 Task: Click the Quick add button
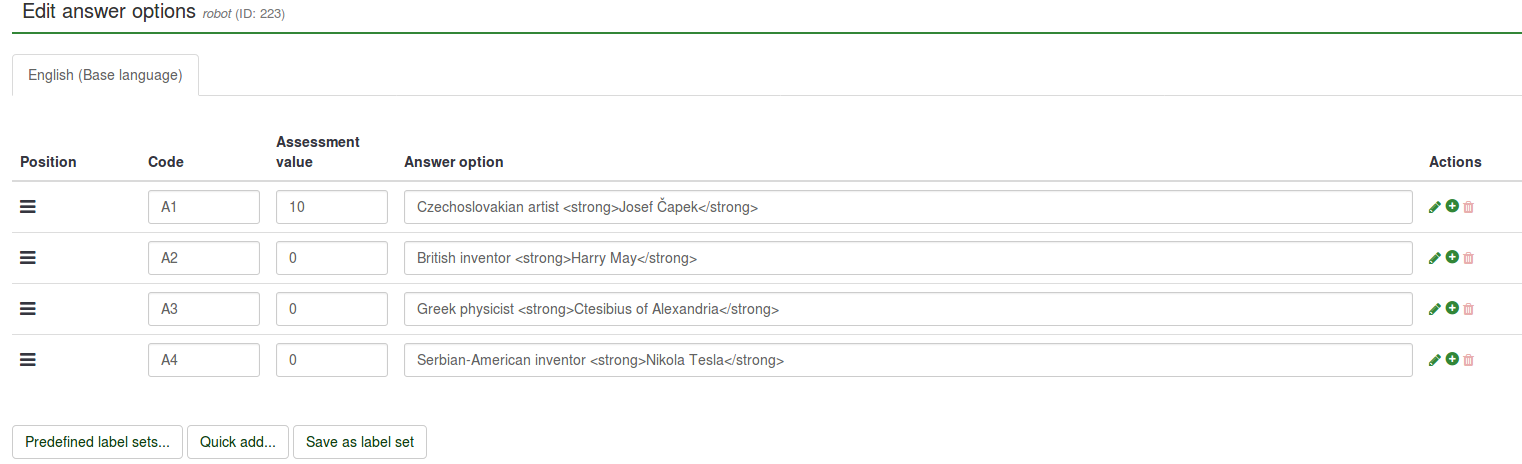(x=238, y=442)
